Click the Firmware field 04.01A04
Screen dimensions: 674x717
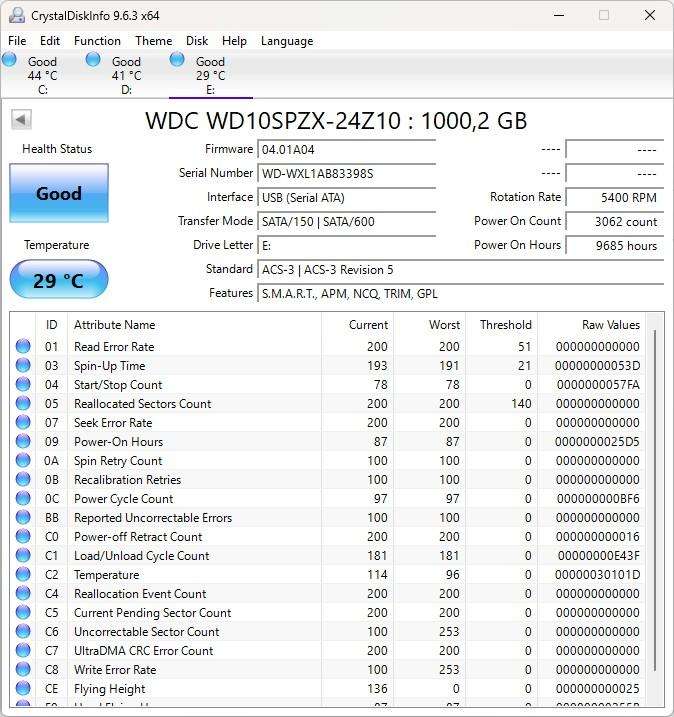tap(347, 150)
